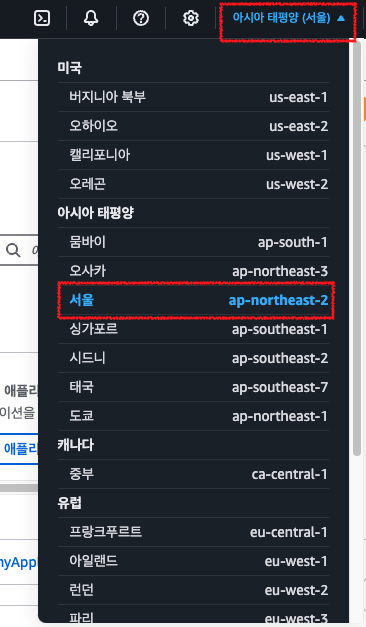Open the notifications bell
This screenshot has width=366, height=627.
[x=91, y=18]
